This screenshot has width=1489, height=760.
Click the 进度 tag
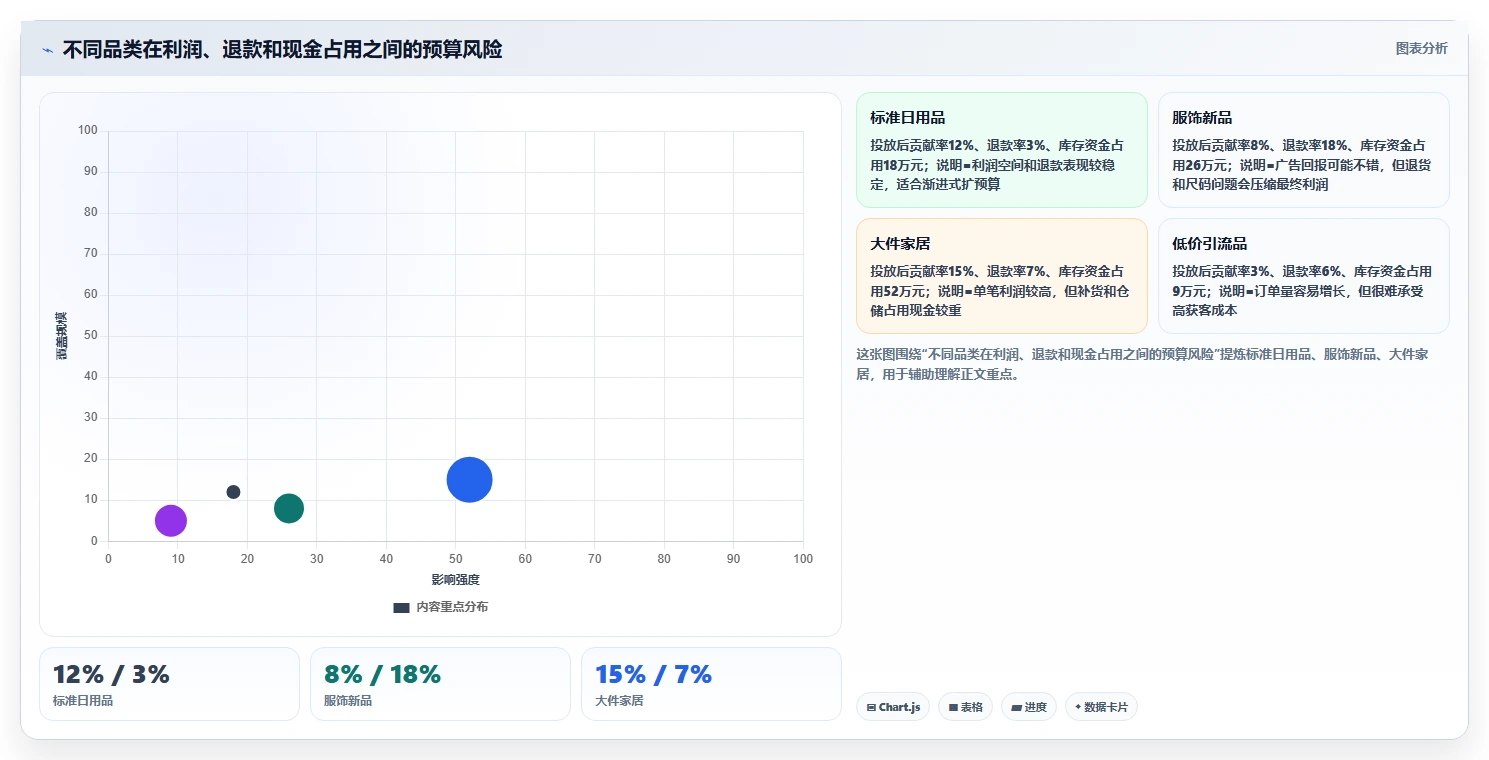pos(1028,707)
